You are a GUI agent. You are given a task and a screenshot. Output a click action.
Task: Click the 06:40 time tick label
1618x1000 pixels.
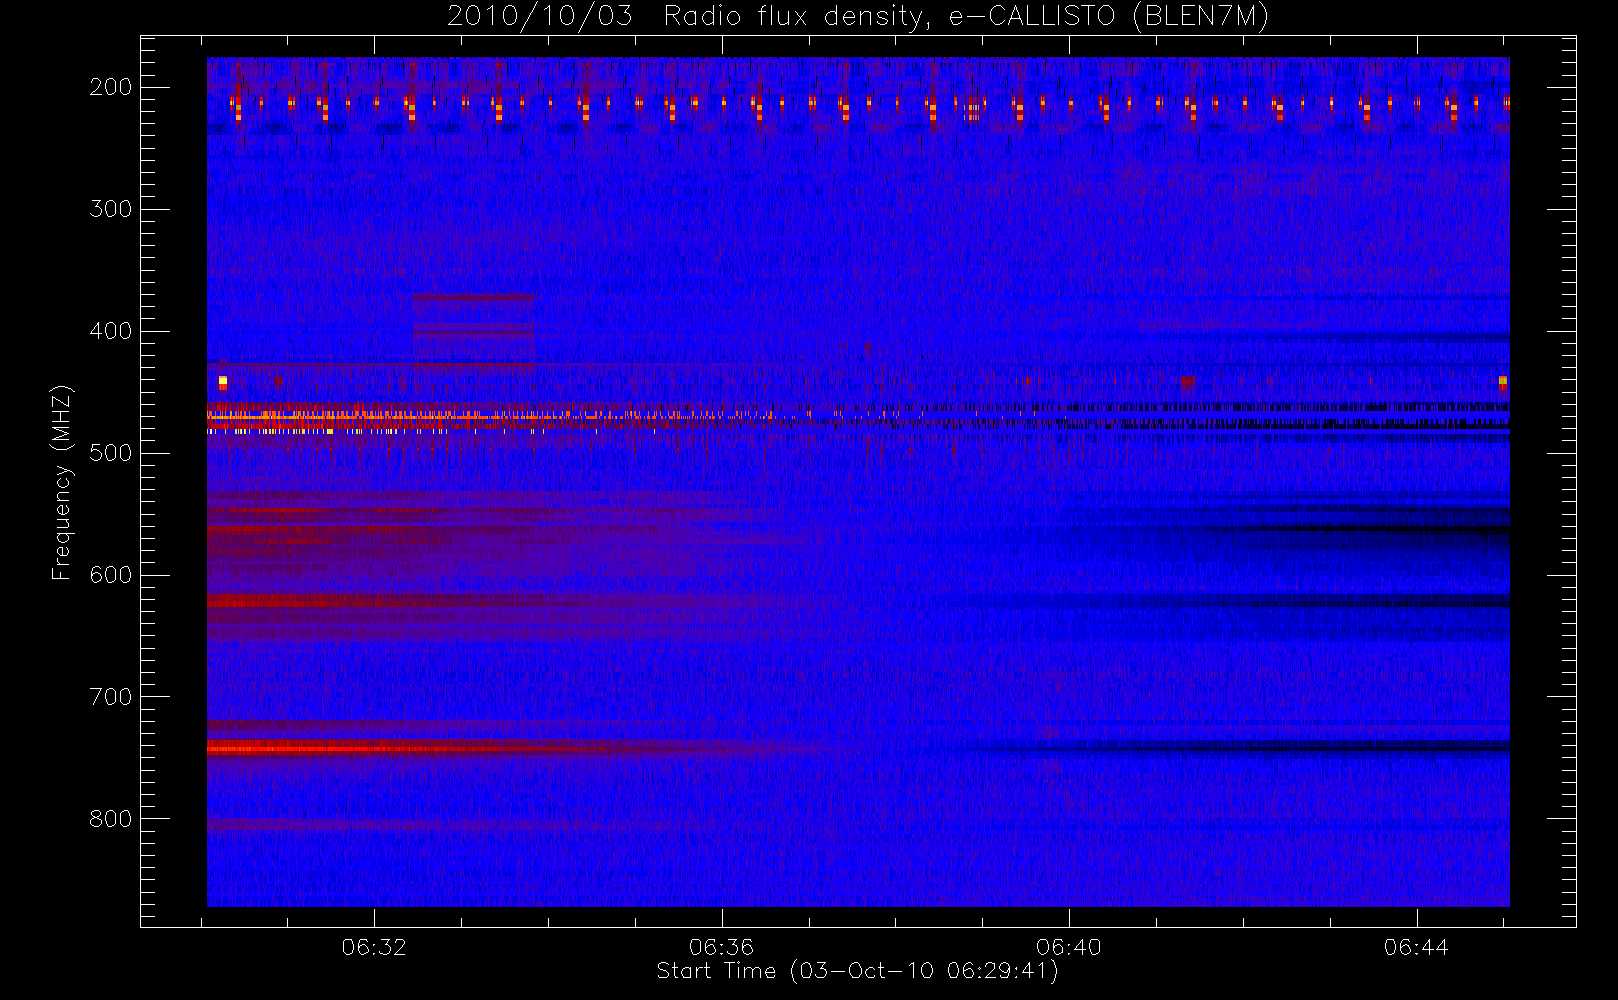pos(1068,947)
